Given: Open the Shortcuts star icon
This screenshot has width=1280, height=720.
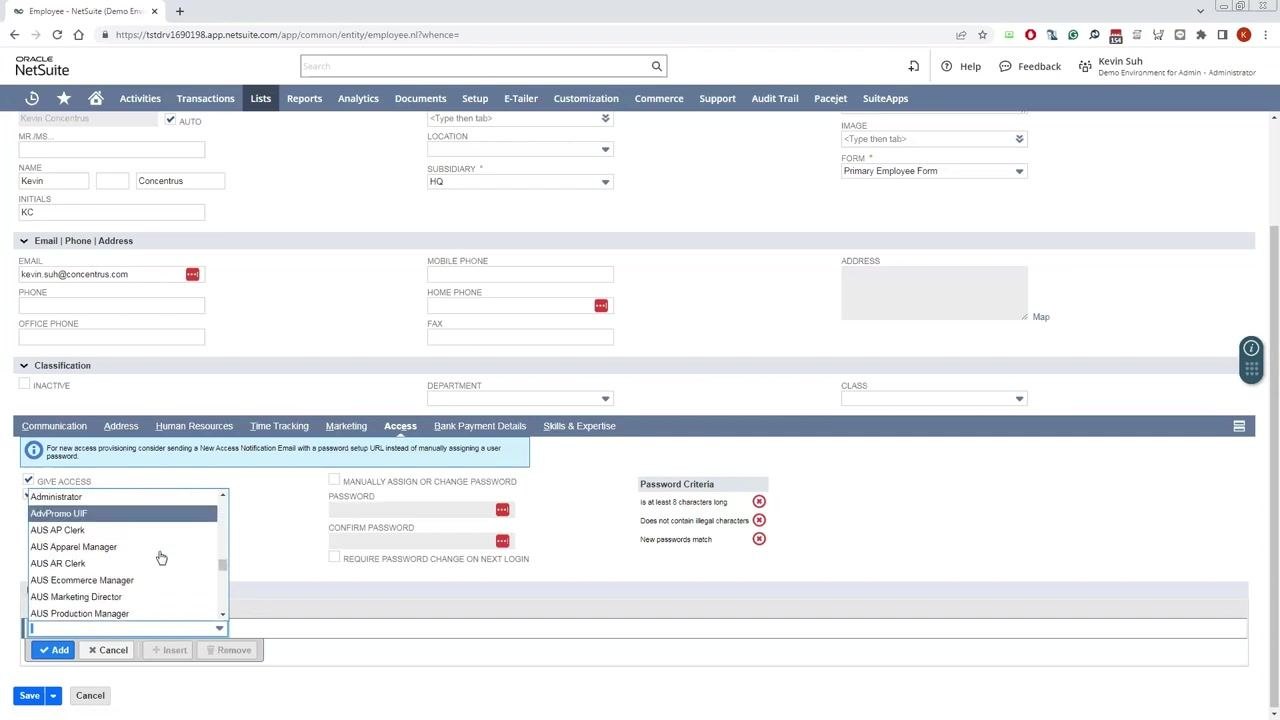Looking at the screenshot, I should tap(64, 98).
